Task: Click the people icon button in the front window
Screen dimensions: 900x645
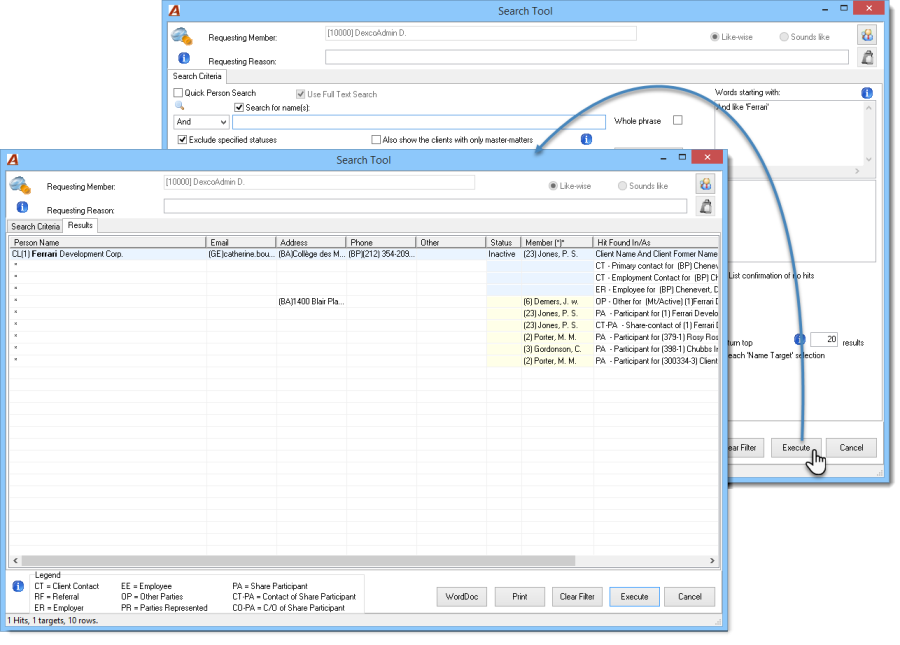Action: (705, 184)
